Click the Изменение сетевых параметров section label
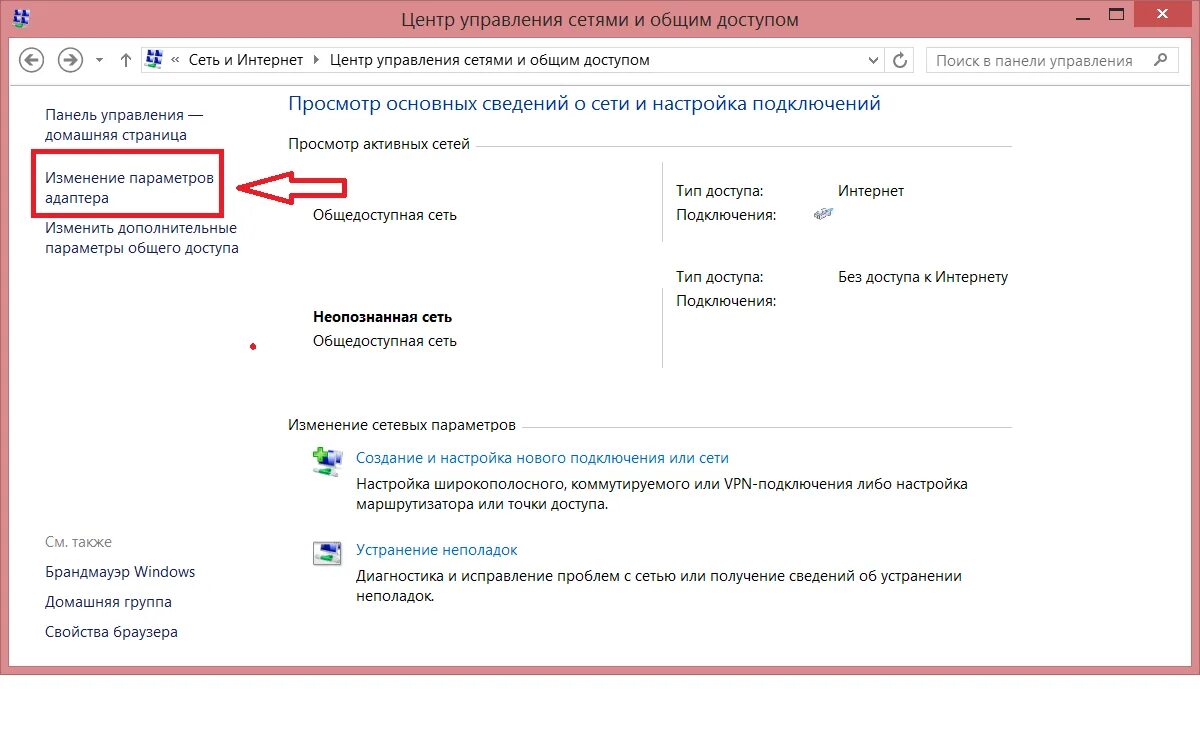Screen dimensions: 1200x748 [x=402, y=425]
